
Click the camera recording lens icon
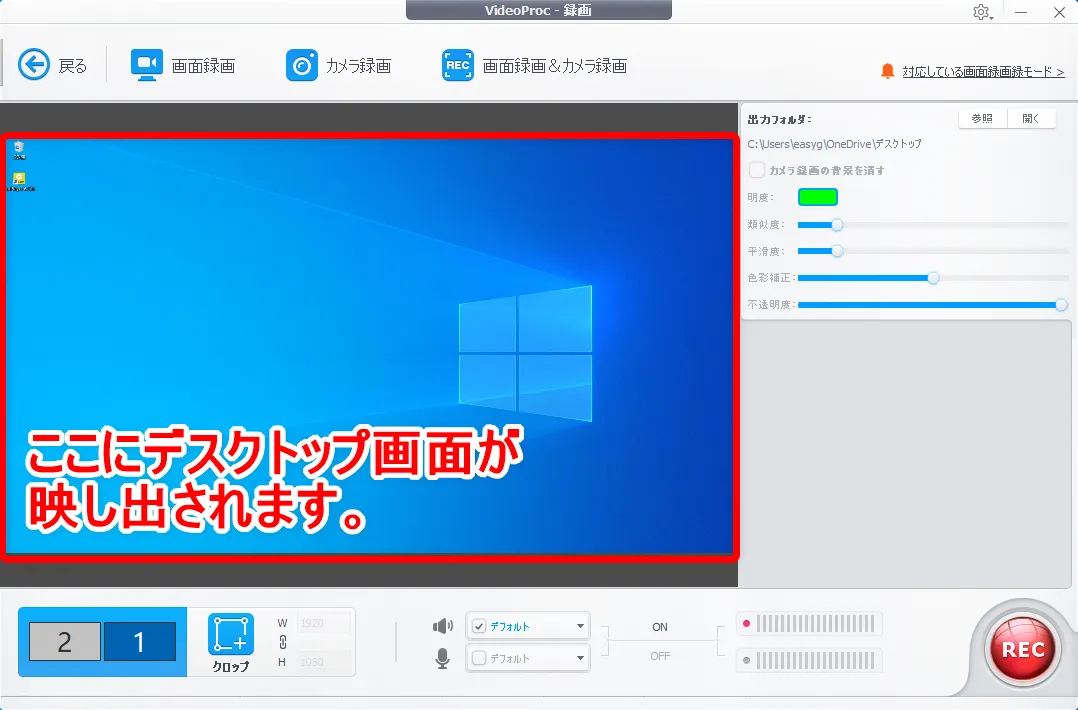tap(302, 65)
